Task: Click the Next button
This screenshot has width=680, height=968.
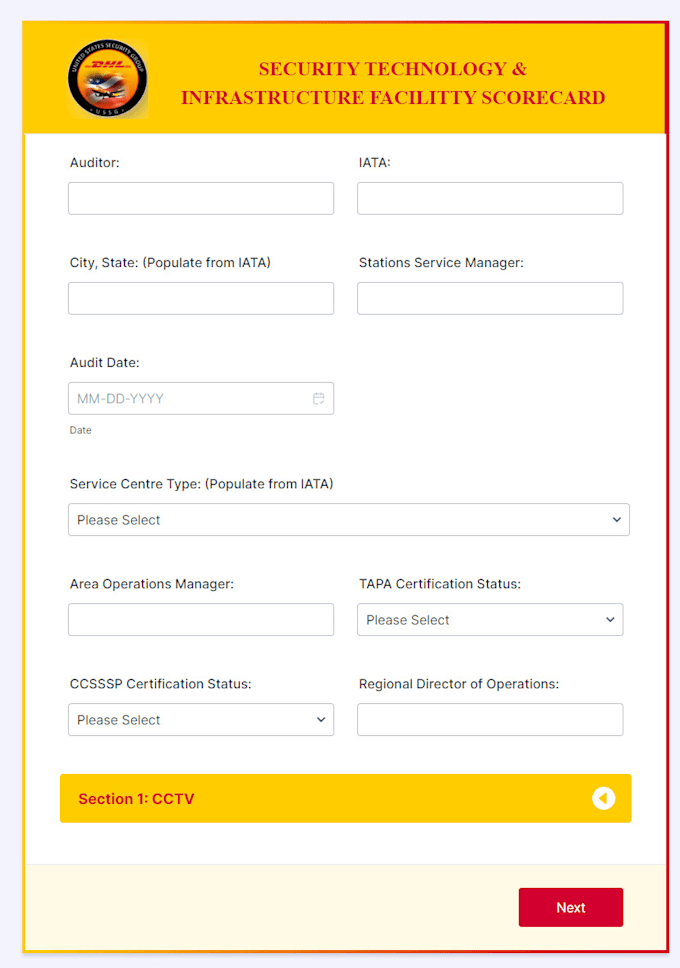Action: pos(570,907)
